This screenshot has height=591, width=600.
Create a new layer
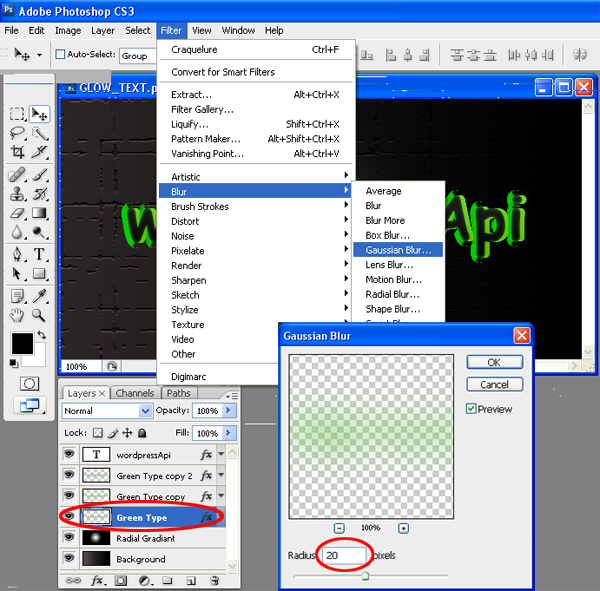[x=191, y=581]
